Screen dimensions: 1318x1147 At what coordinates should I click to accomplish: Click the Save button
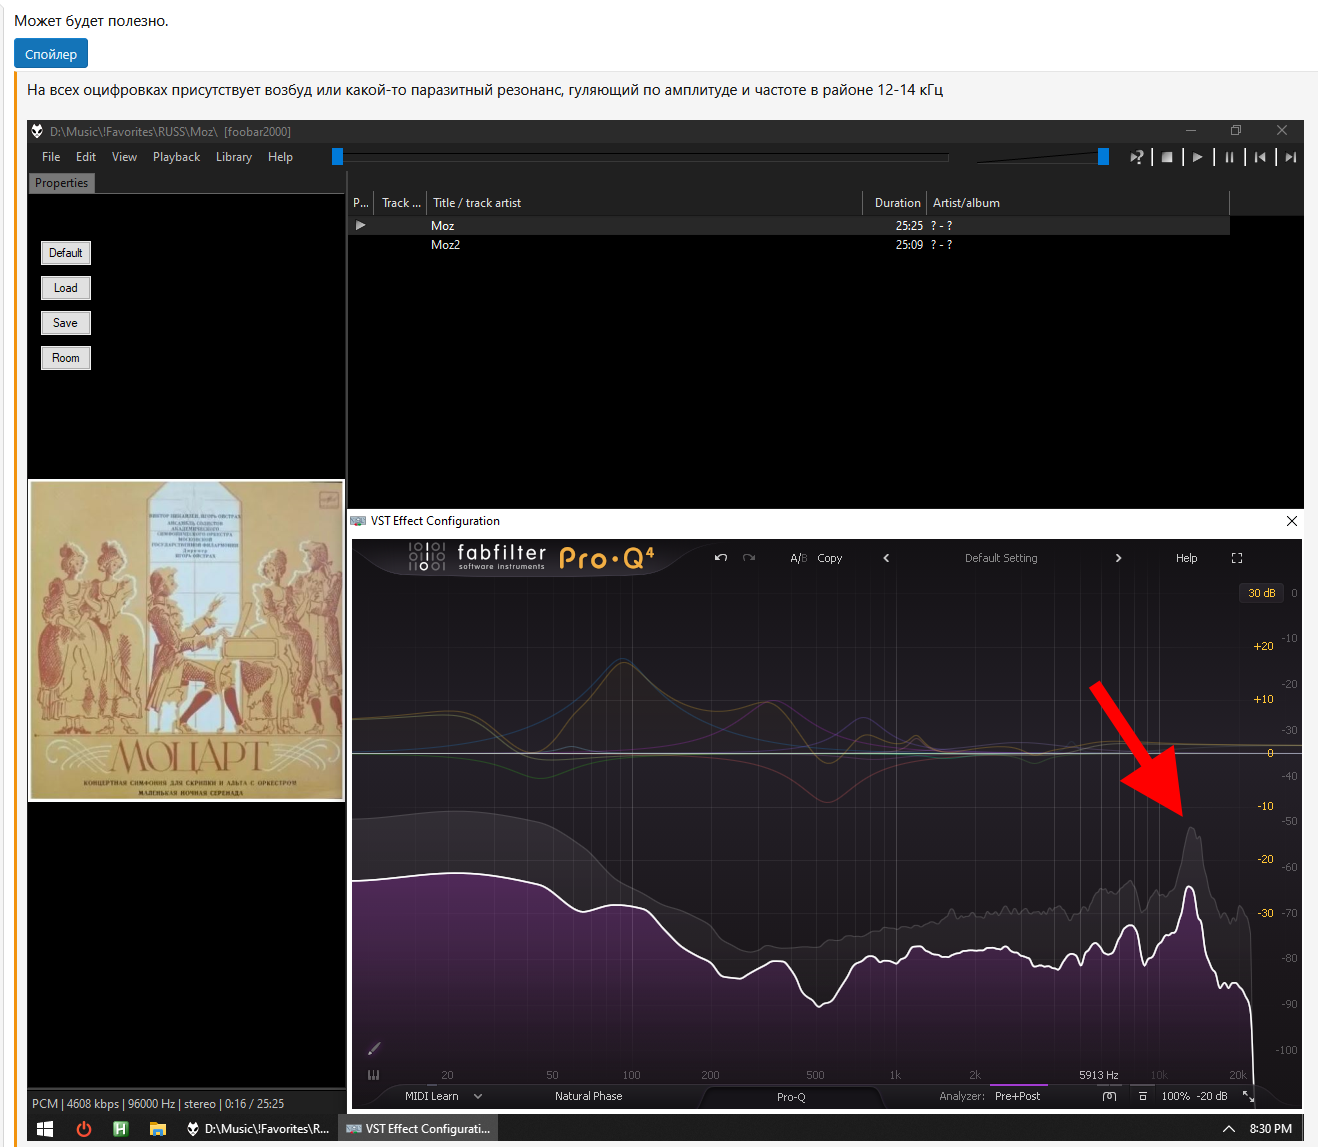[66, 323]
